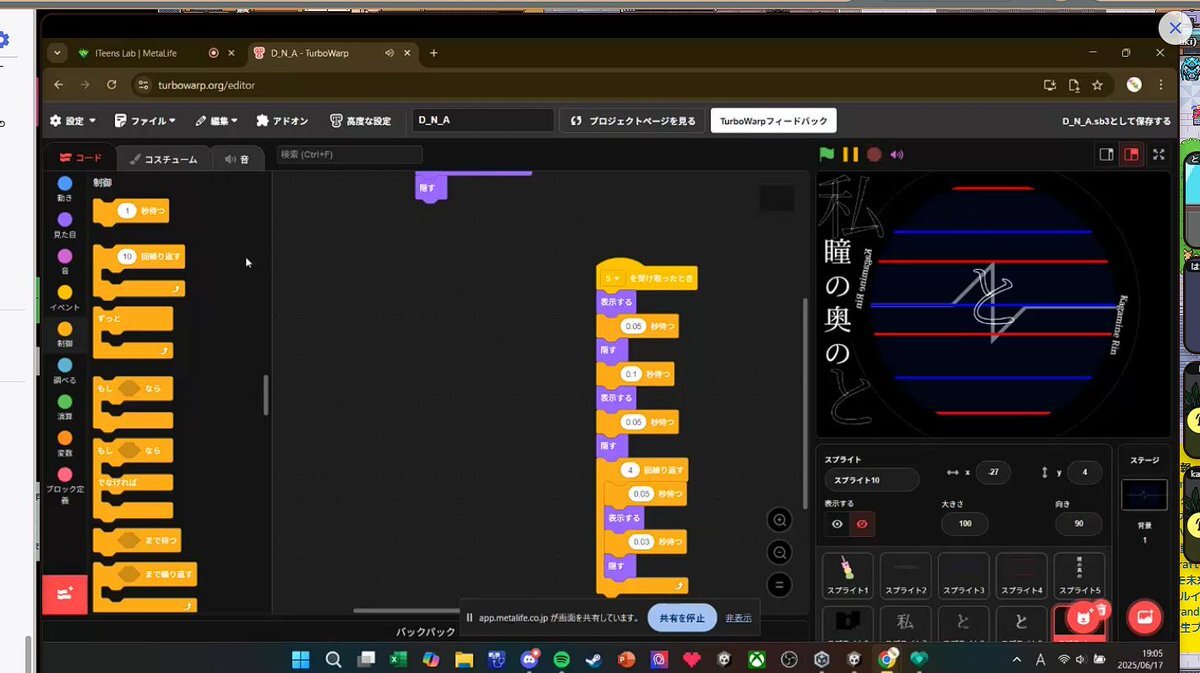Image resolution: width=1200 pixels, height=673 pixels.
Task: Open the 編集 dropdown menu
Action: (x=217, y=121)
